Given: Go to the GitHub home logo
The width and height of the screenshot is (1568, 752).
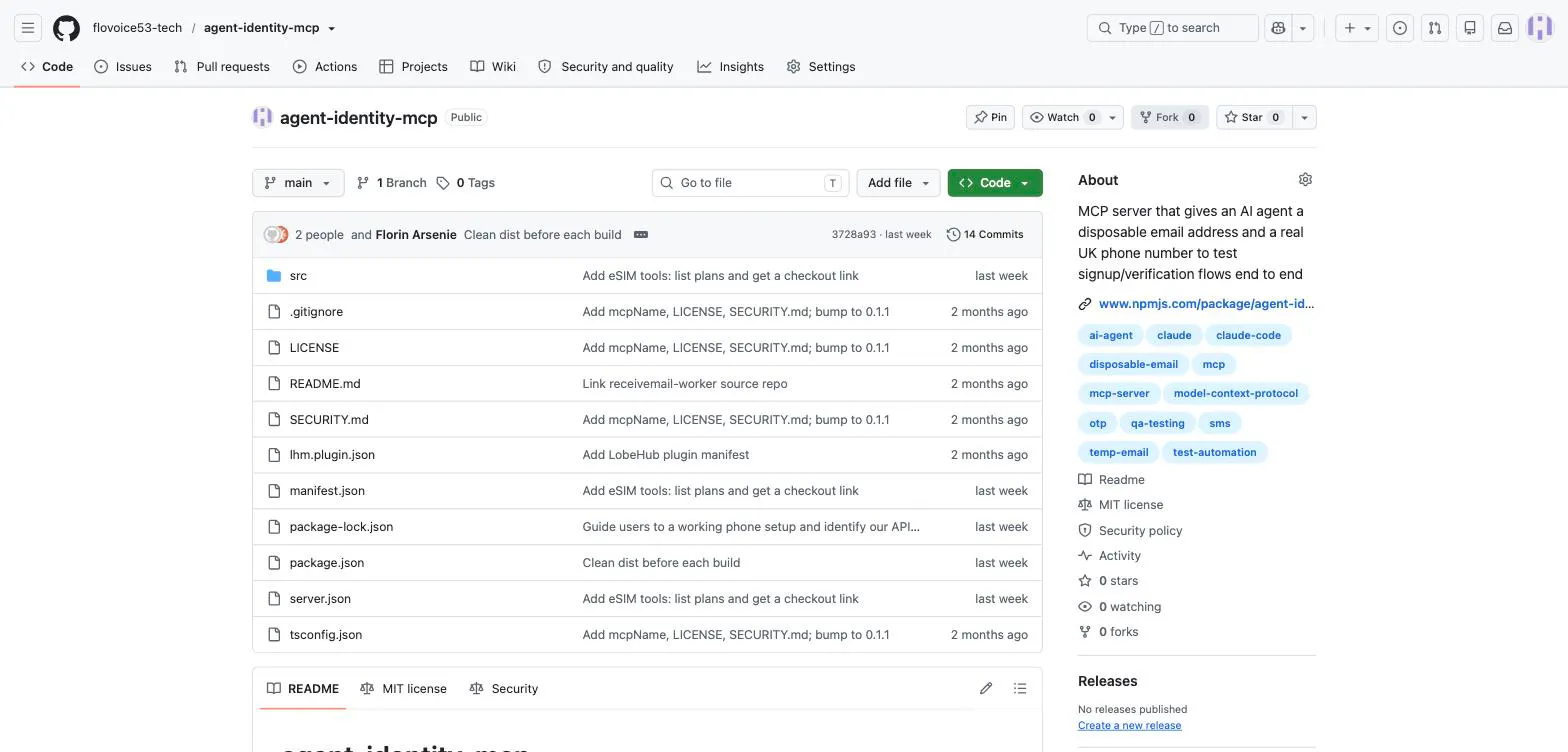Looking at the screenshot, I should [x=67, y=28].
